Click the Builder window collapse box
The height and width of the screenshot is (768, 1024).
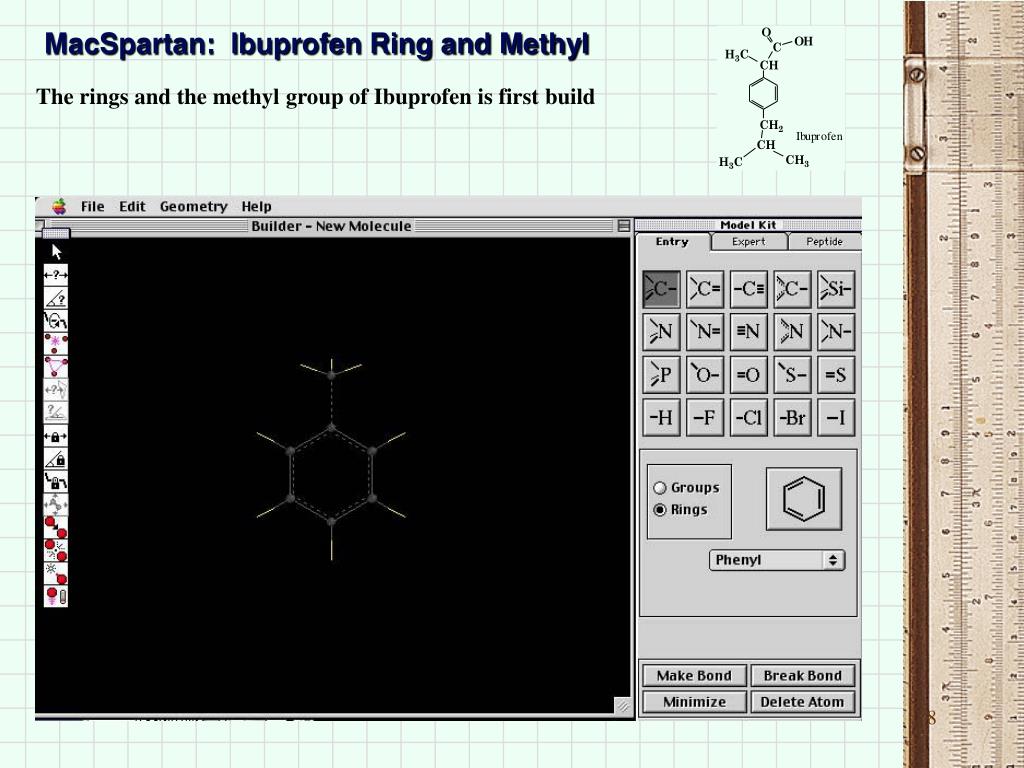point(624,226)
